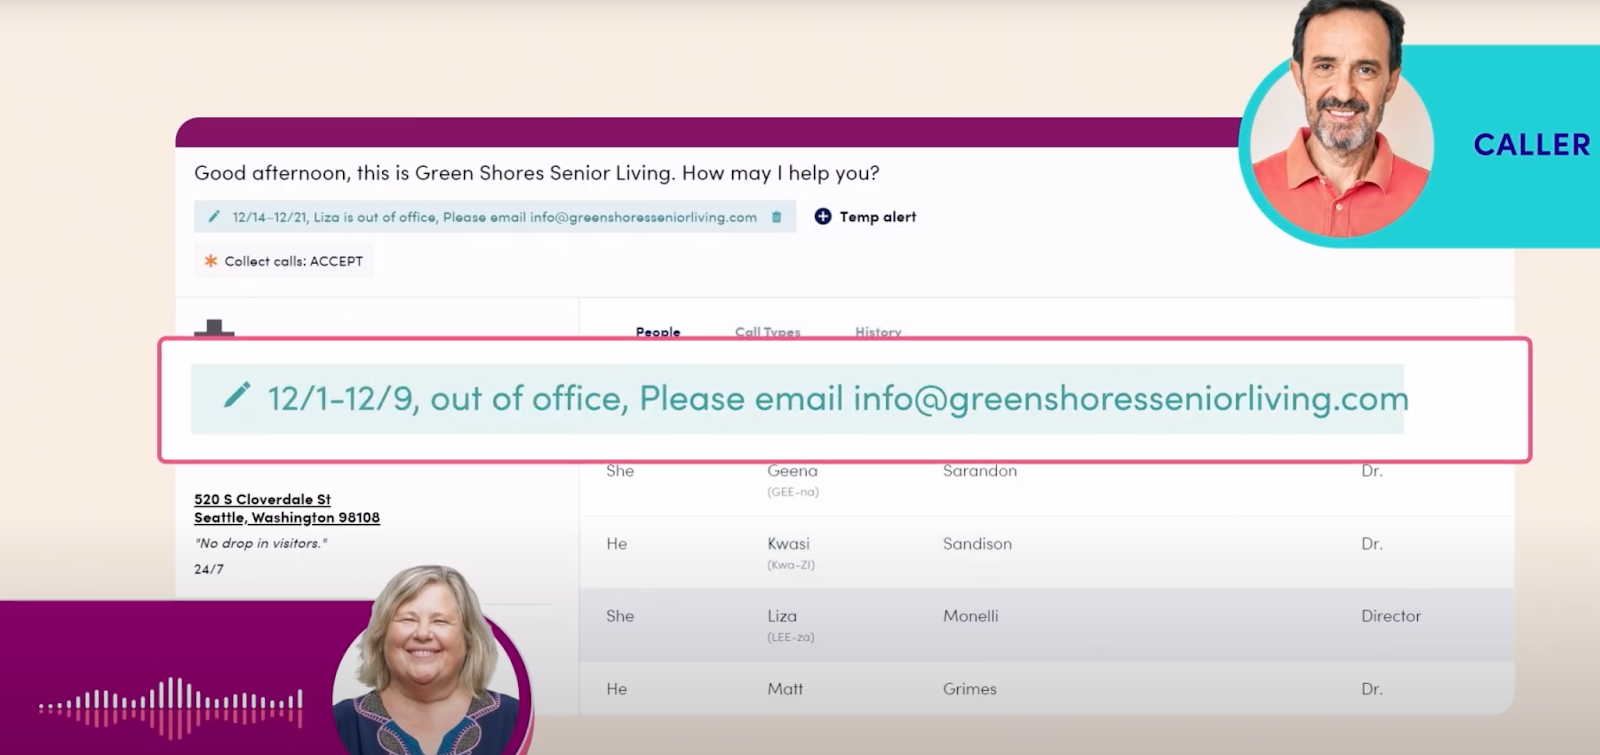Select the Matt Grimes row
The width and height of the screenshot is (1600, 755).
[x=980, y=690]
